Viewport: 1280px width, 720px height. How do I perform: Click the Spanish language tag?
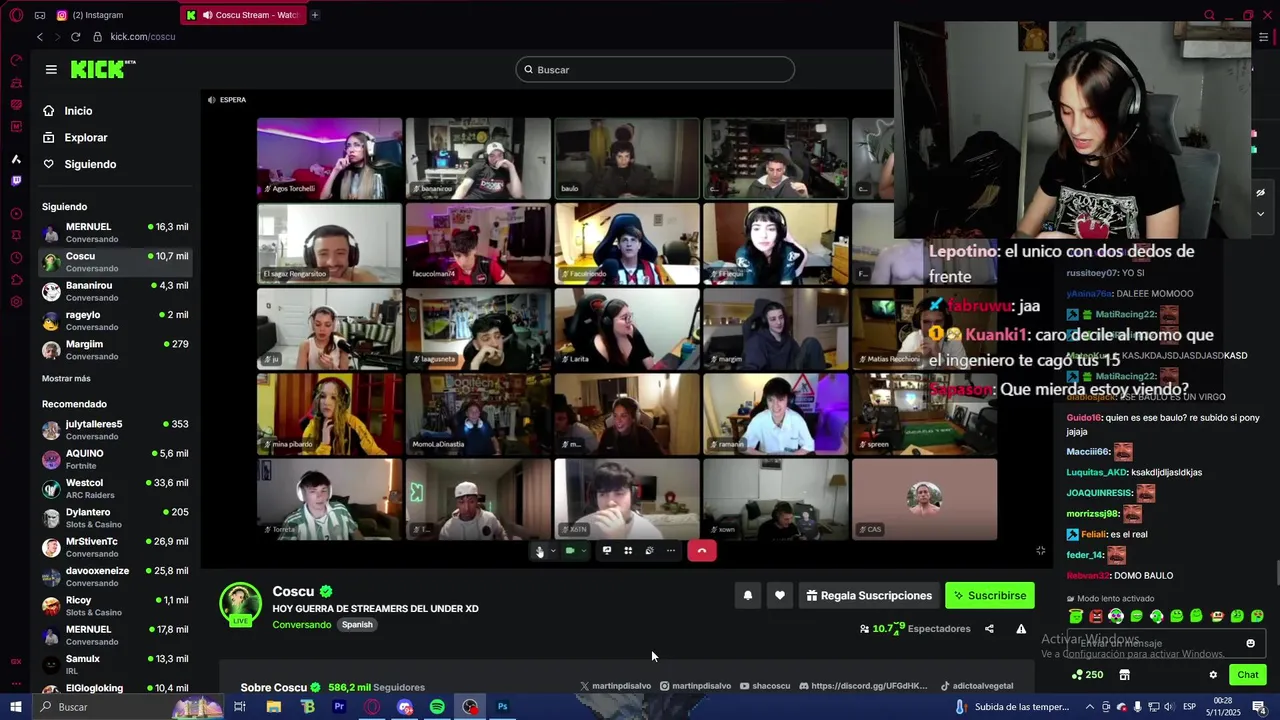(x=357, y=625)
